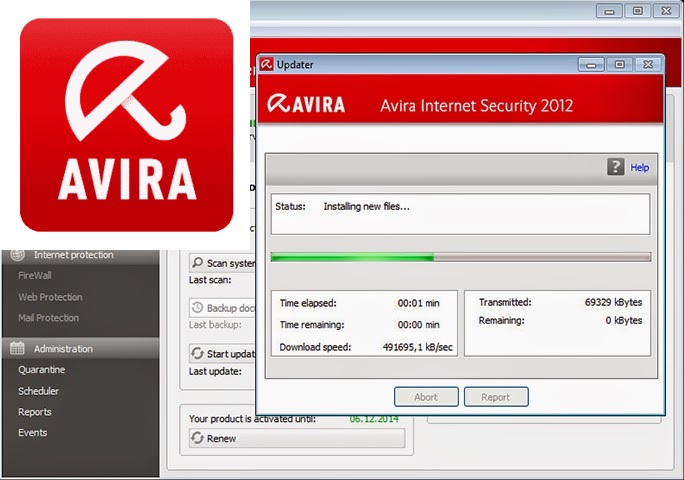Open the Administration section

pos(80,348)
